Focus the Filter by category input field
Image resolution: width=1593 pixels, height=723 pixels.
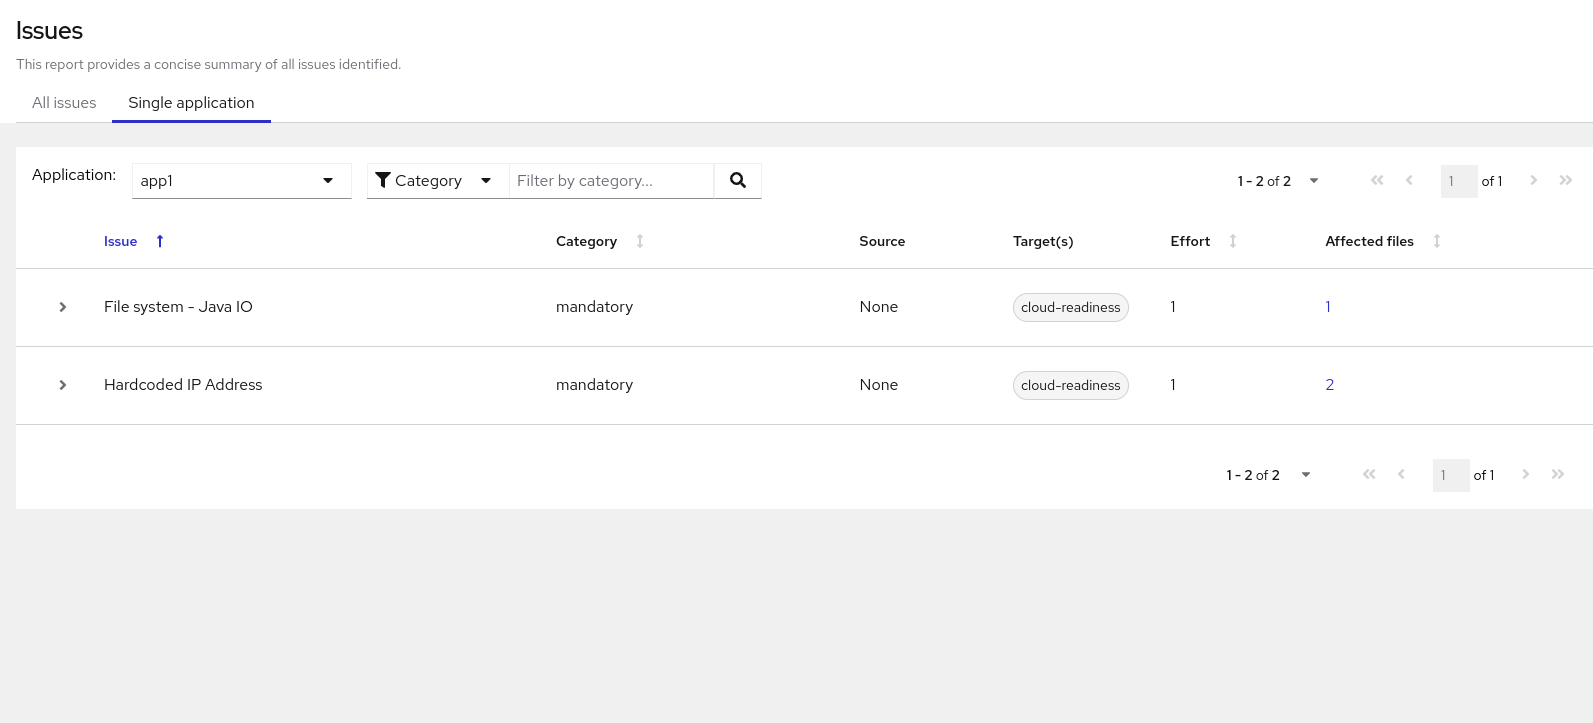[x=611, y=181]
